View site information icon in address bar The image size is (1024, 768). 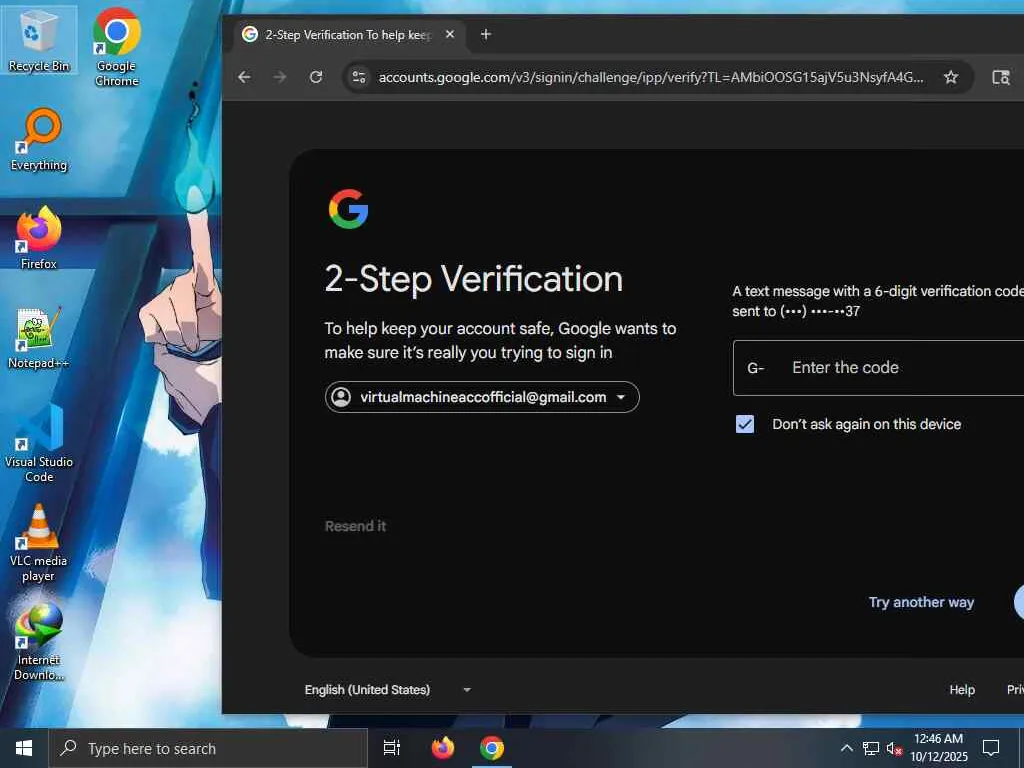359,77
